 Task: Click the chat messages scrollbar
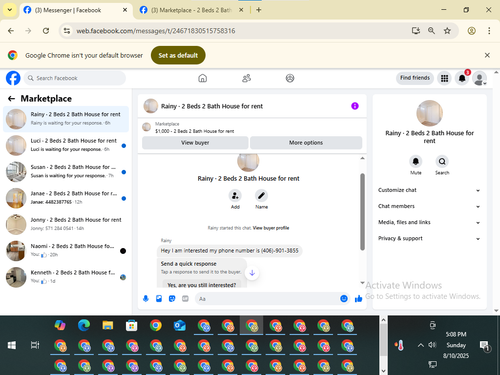coord(362,211)
